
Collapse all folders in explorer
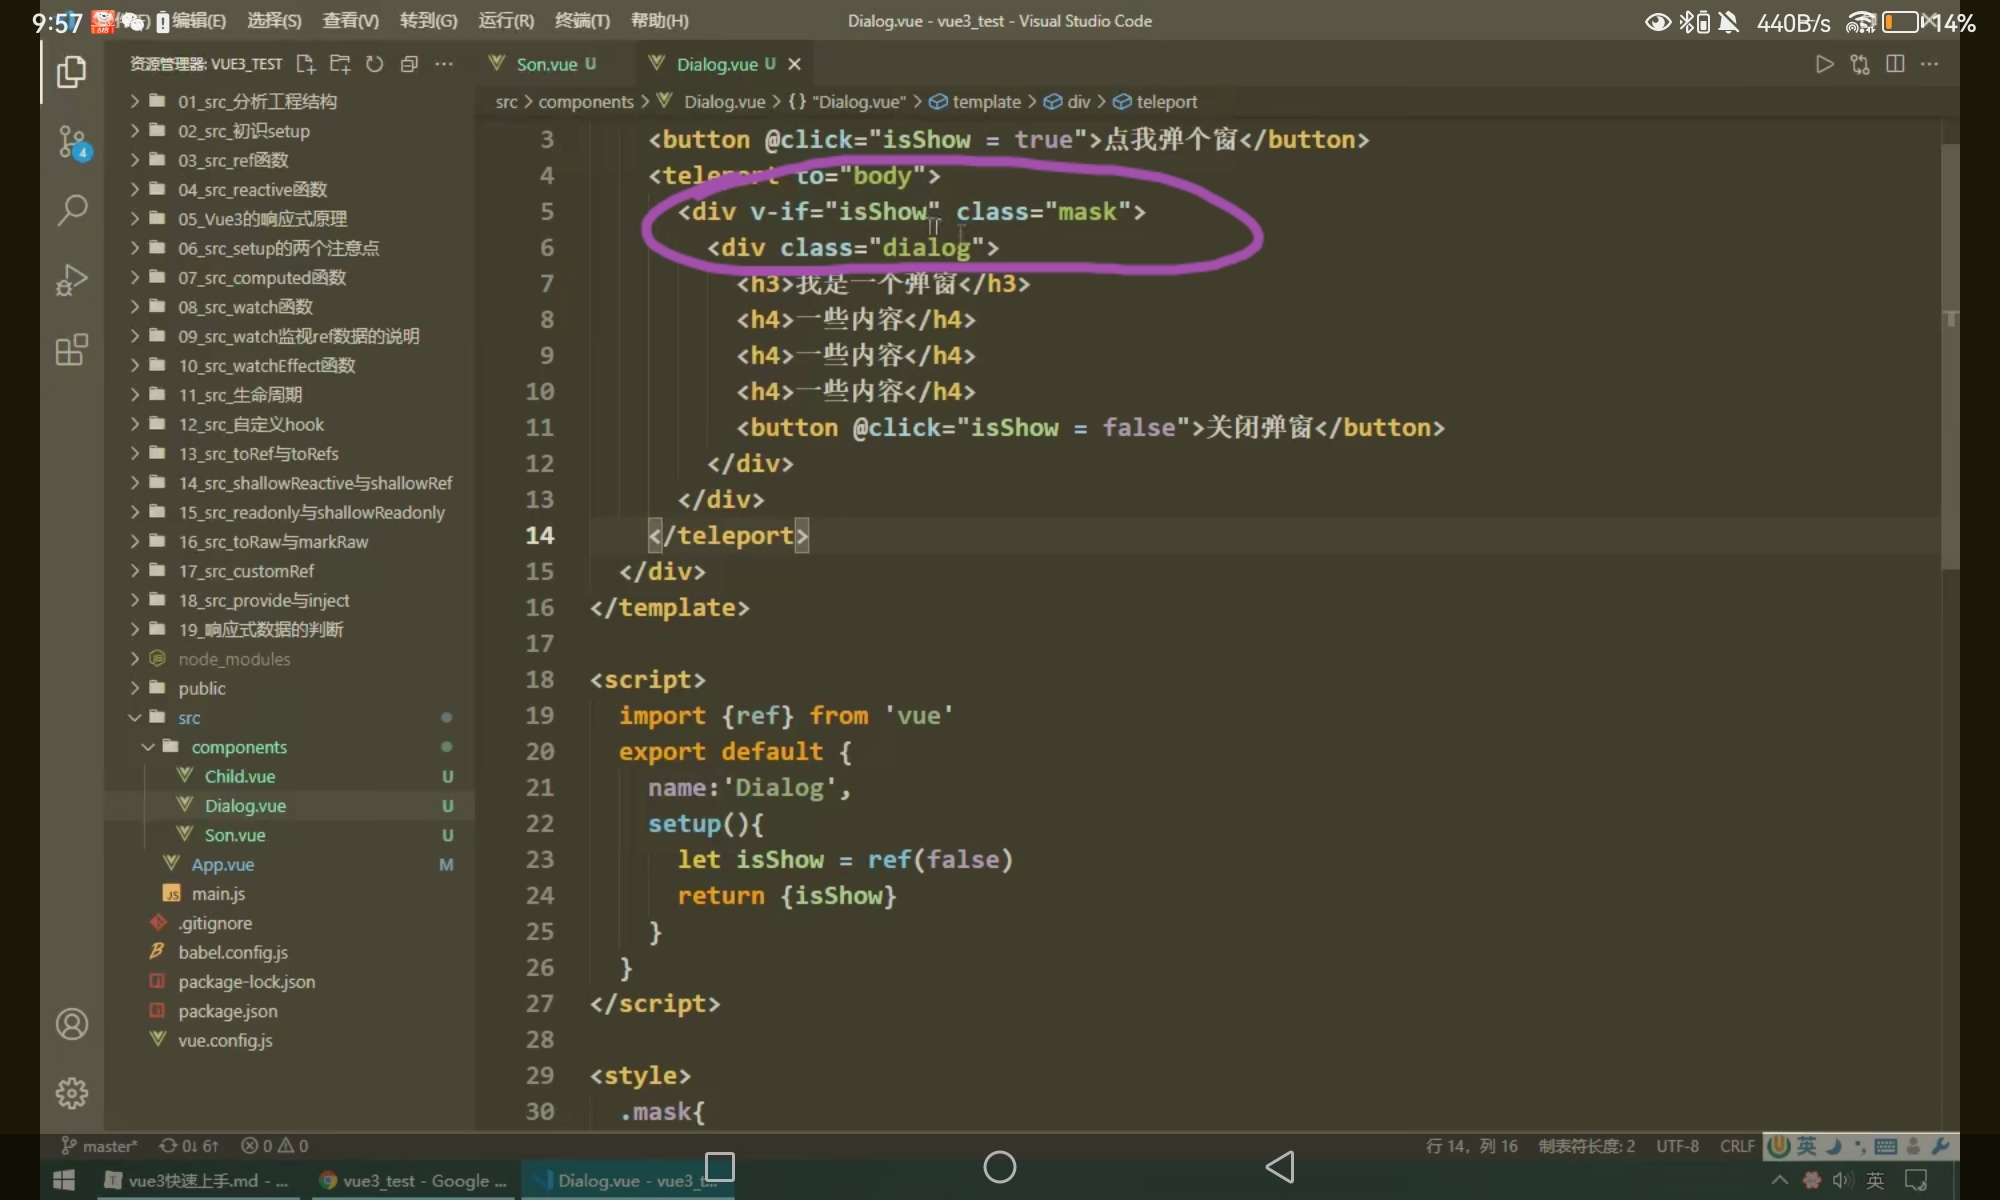(x=409, y=64)
